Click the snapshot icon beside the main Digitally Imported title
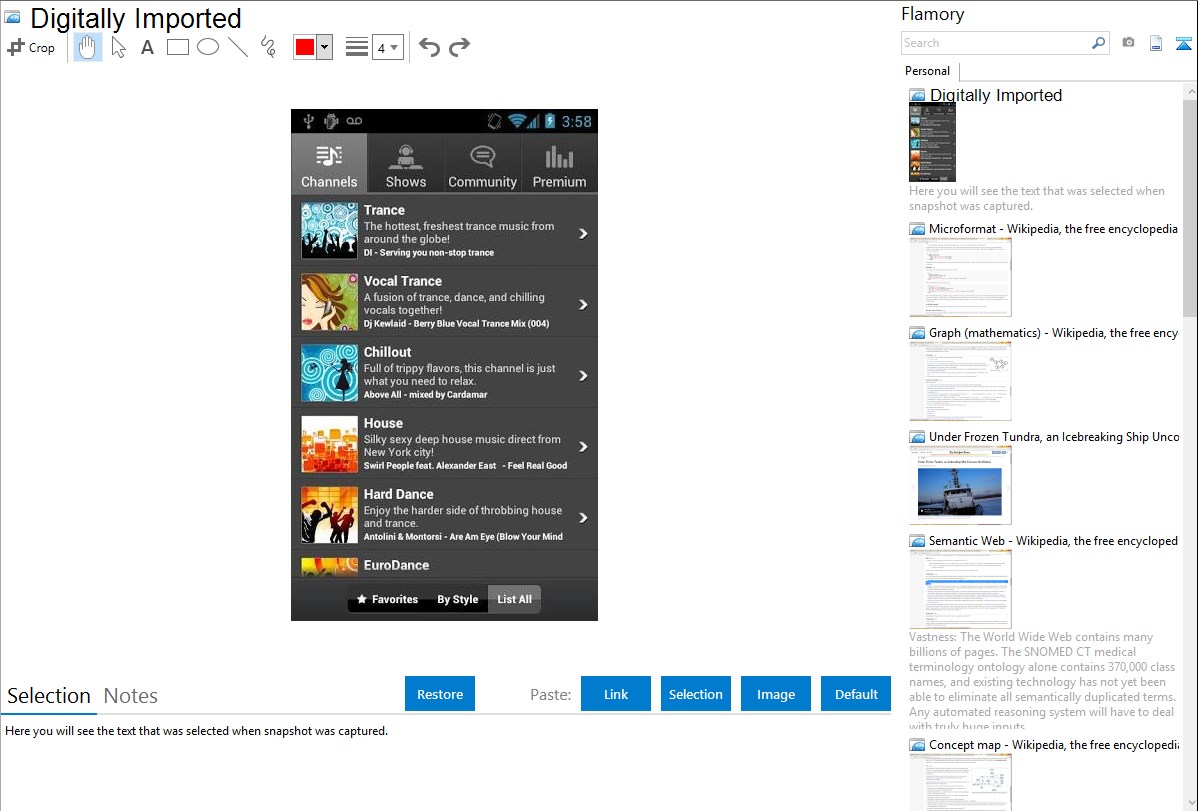The width and height of the screenshot is (1198, 811). 13,17
